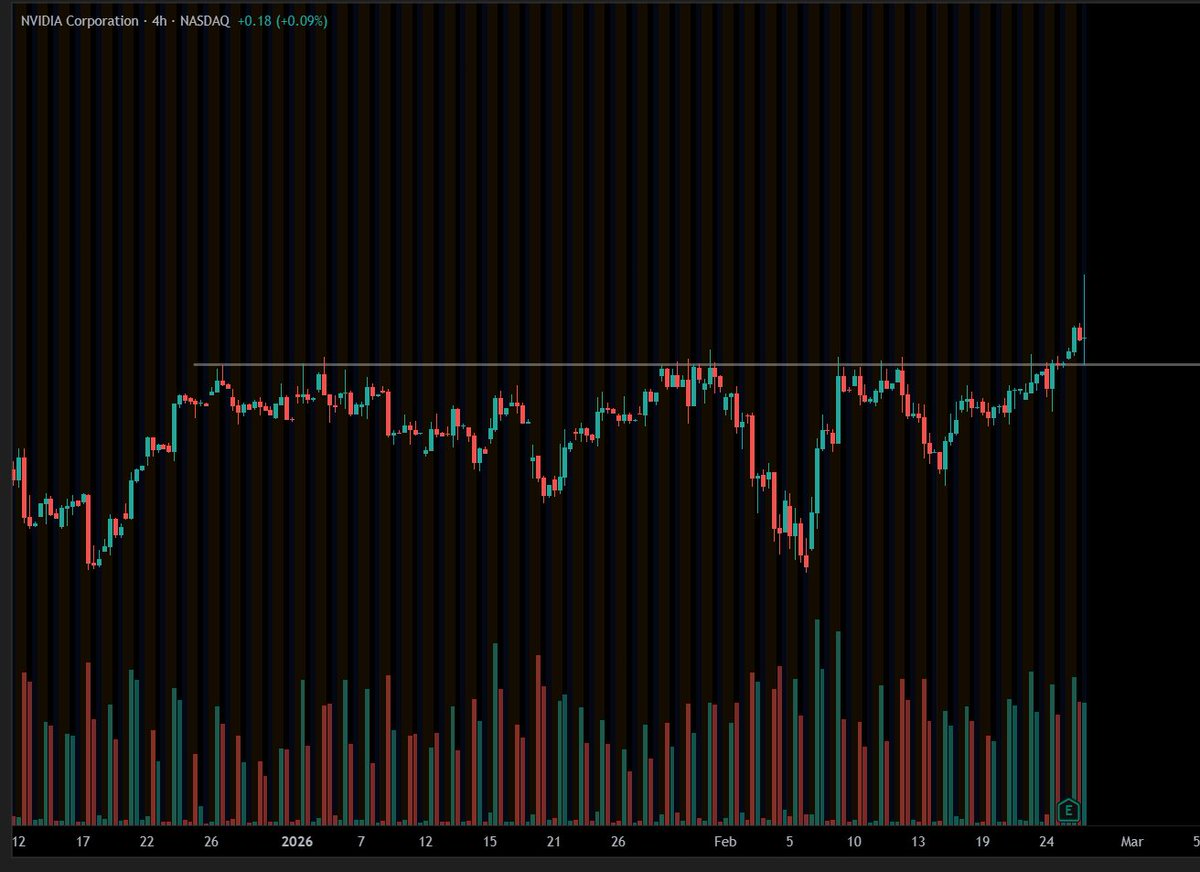The height and width of the screenshot is (872, 1200).
Task: Click the Mar label on time axis
Action: (1131, 842)
